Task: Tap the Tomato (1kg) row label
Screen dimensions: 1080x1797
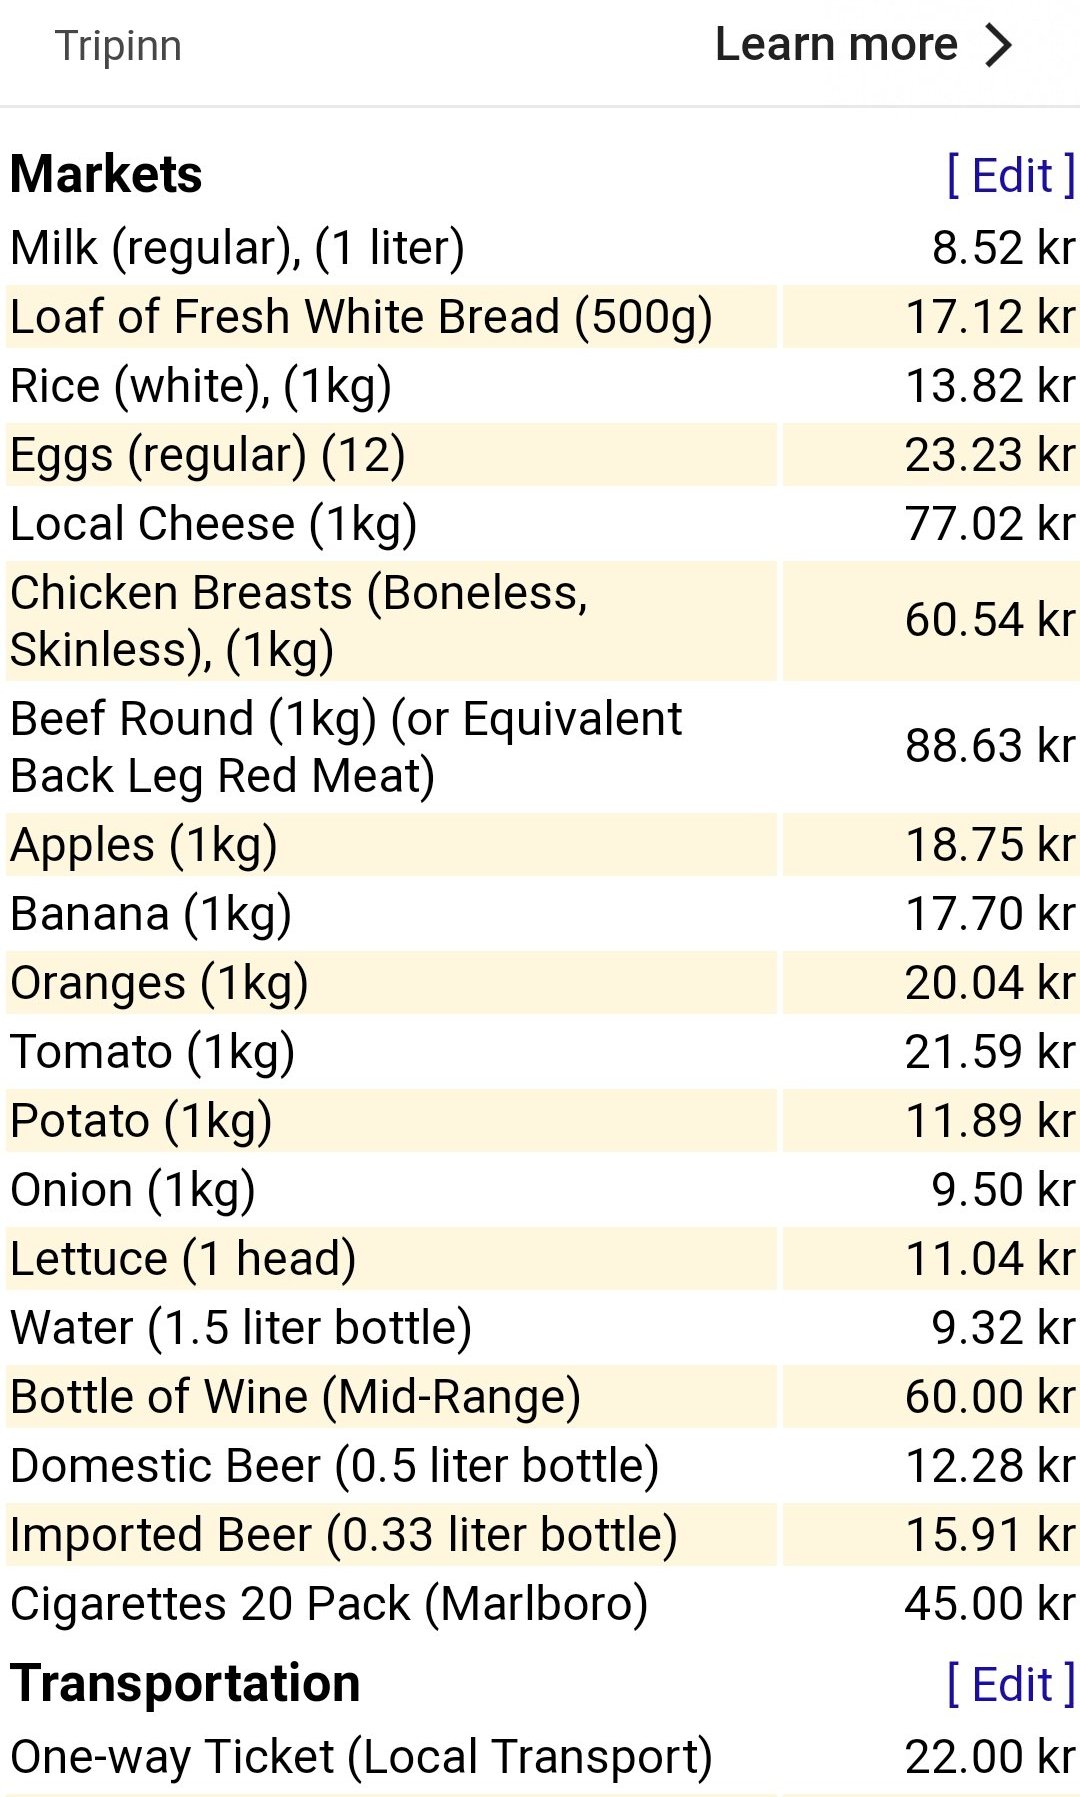Action: (x=153, y=1052)
